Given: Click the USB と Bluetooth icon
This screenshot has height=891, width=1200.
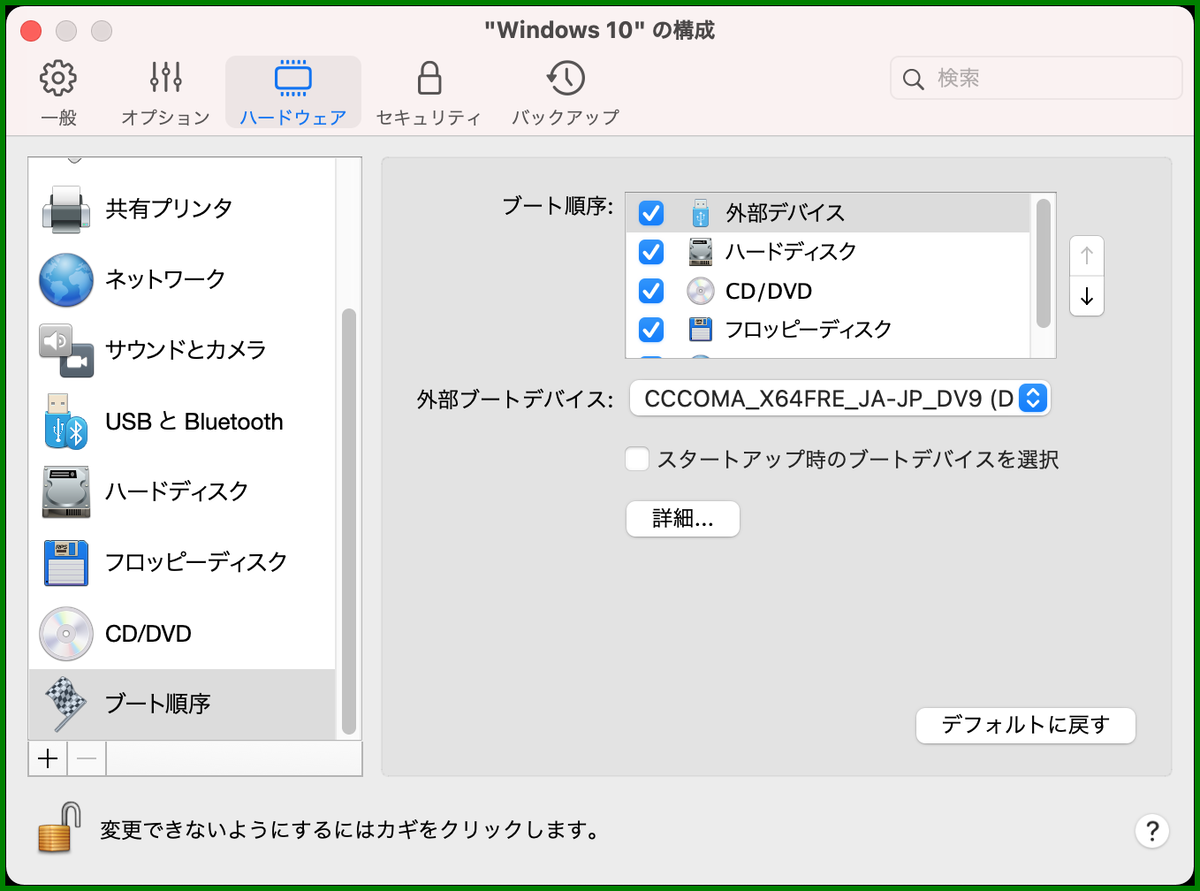Looking at the screenshot, I should (x=67, y=421).
